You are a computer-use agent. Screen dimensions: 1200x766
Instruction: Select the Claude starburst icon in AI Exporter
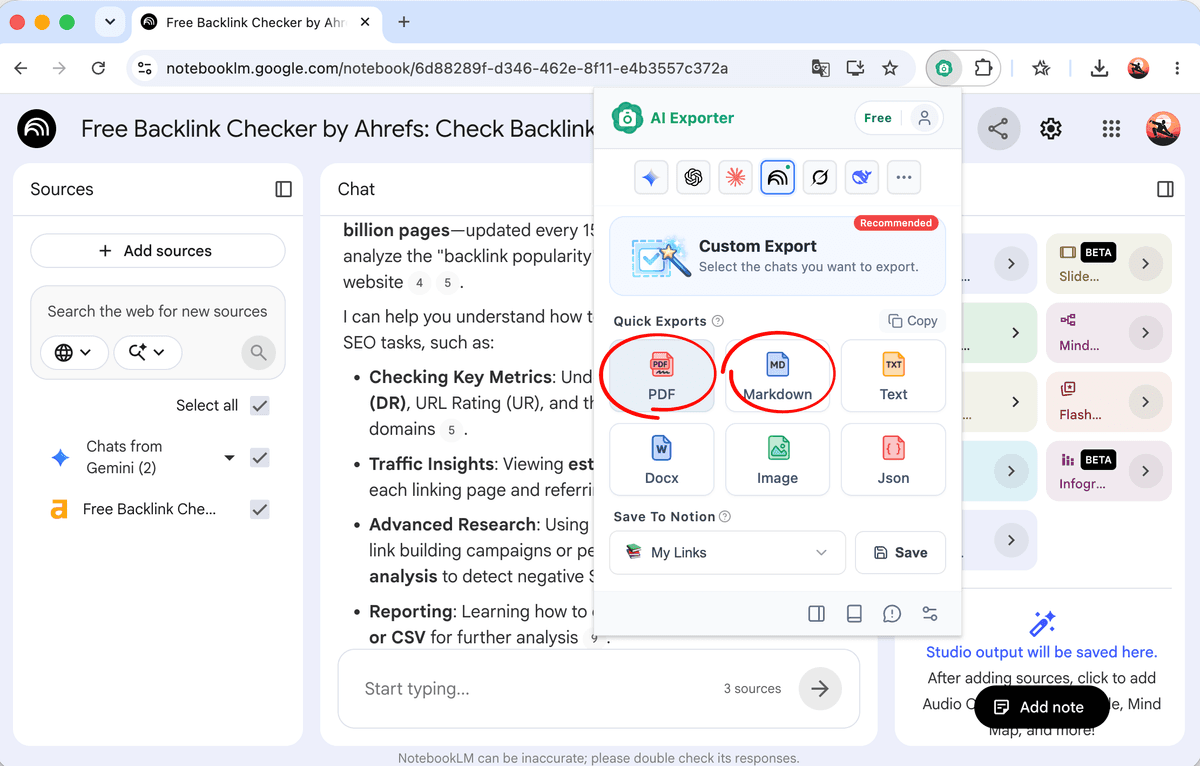(735, 178)
